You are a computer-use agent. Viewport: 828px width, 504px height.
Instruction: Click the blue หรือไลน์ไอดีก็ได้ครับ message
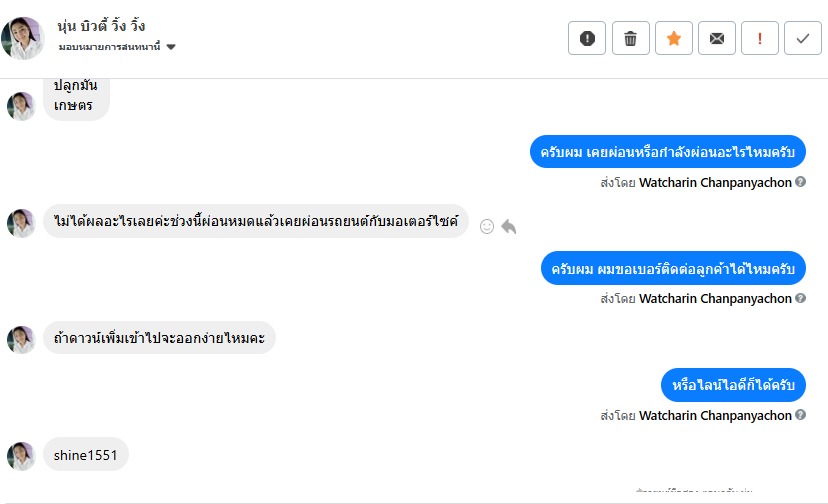pyautogui.click(x=733, y=386)
